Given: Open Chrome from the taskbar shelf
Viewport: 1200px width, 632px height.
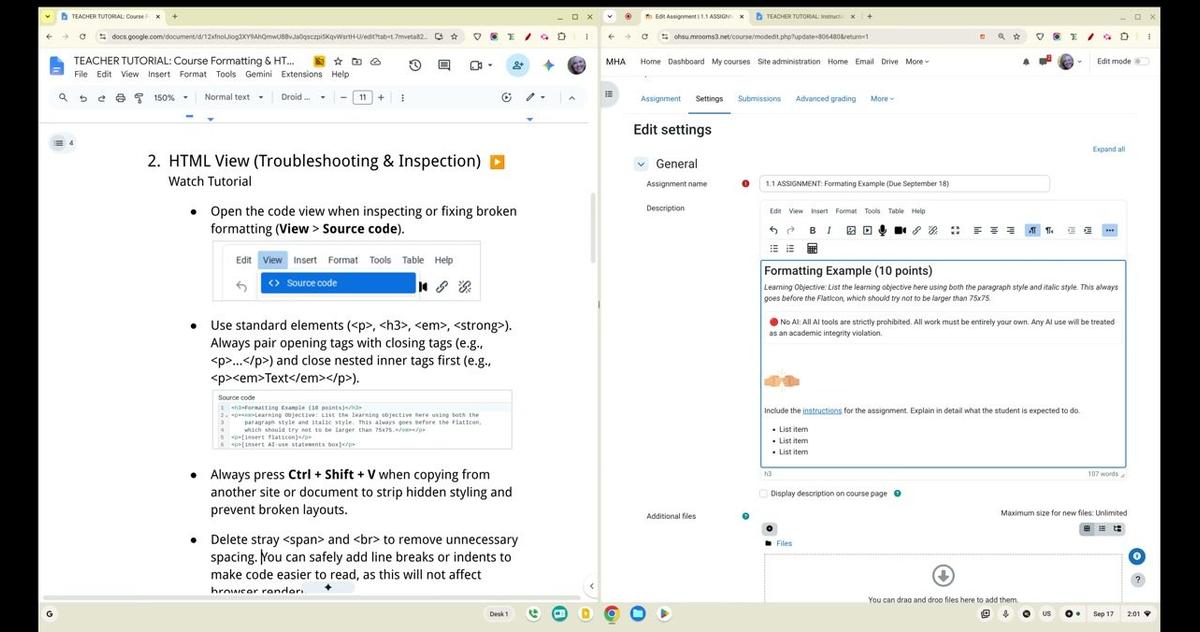Looking at the screenshot, I should [x=610, y=613].
